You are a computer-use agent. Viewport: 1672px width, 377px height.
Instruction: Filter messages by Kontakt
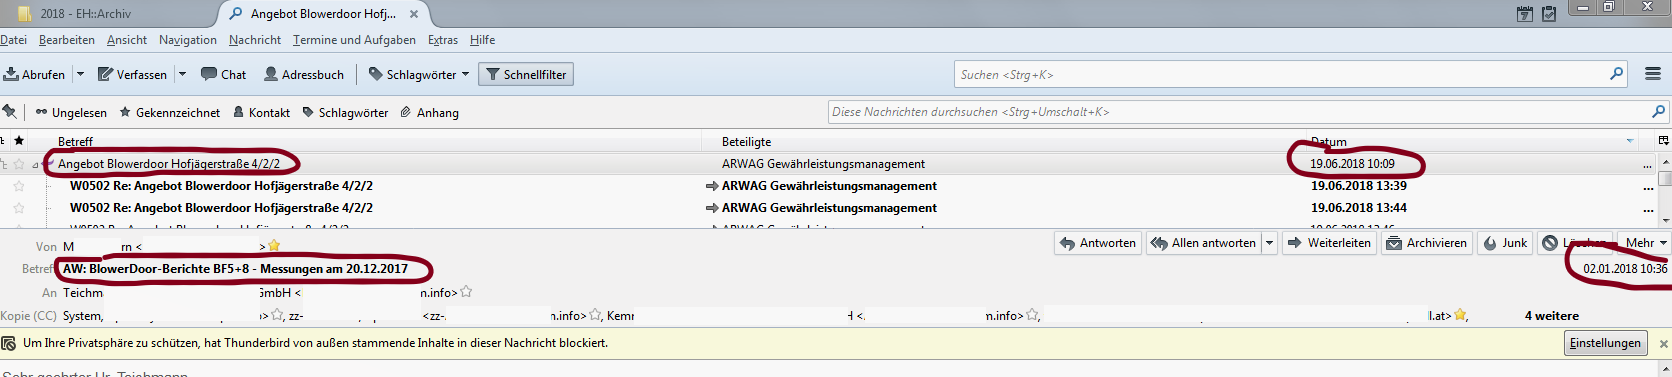pos(261,113)
